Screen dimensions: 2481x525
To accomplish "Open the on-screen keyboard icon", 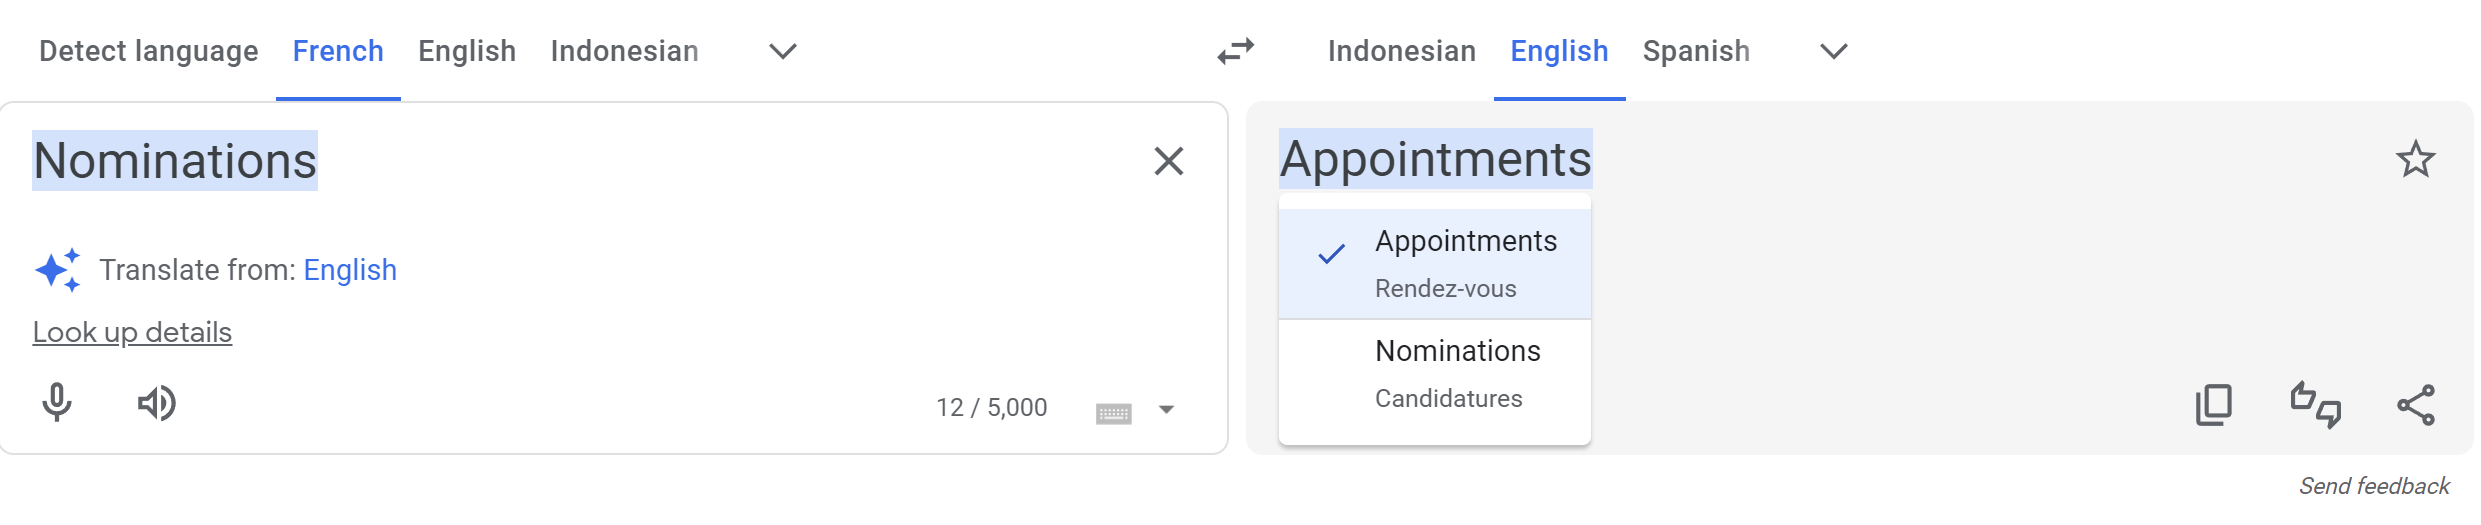I will (x=1113, y=412).
